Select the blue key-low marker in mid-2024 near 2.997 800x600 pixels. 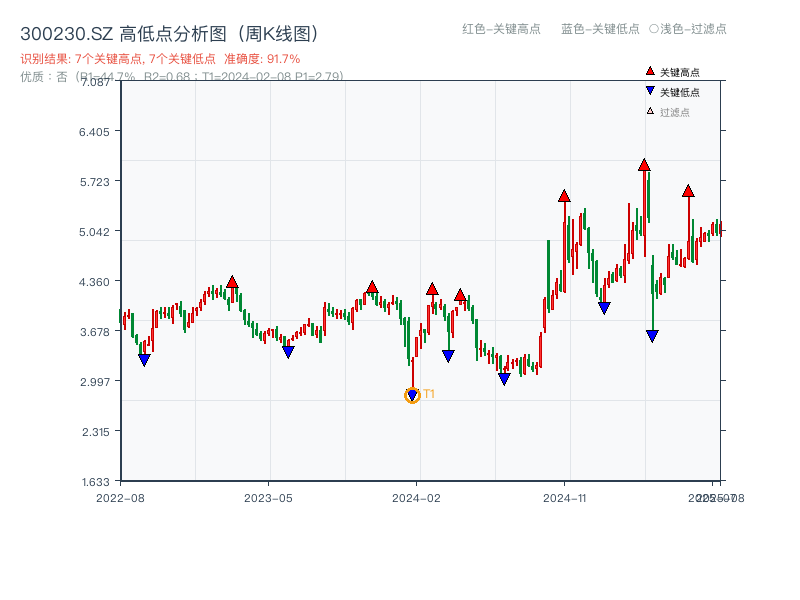tap(504, 379)
